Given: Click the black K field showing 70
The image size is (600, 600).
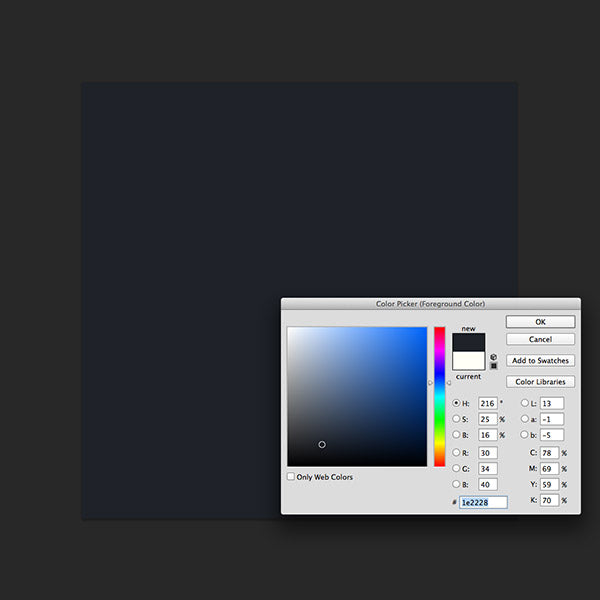Looking at the screenshot, I should (549, 500).
